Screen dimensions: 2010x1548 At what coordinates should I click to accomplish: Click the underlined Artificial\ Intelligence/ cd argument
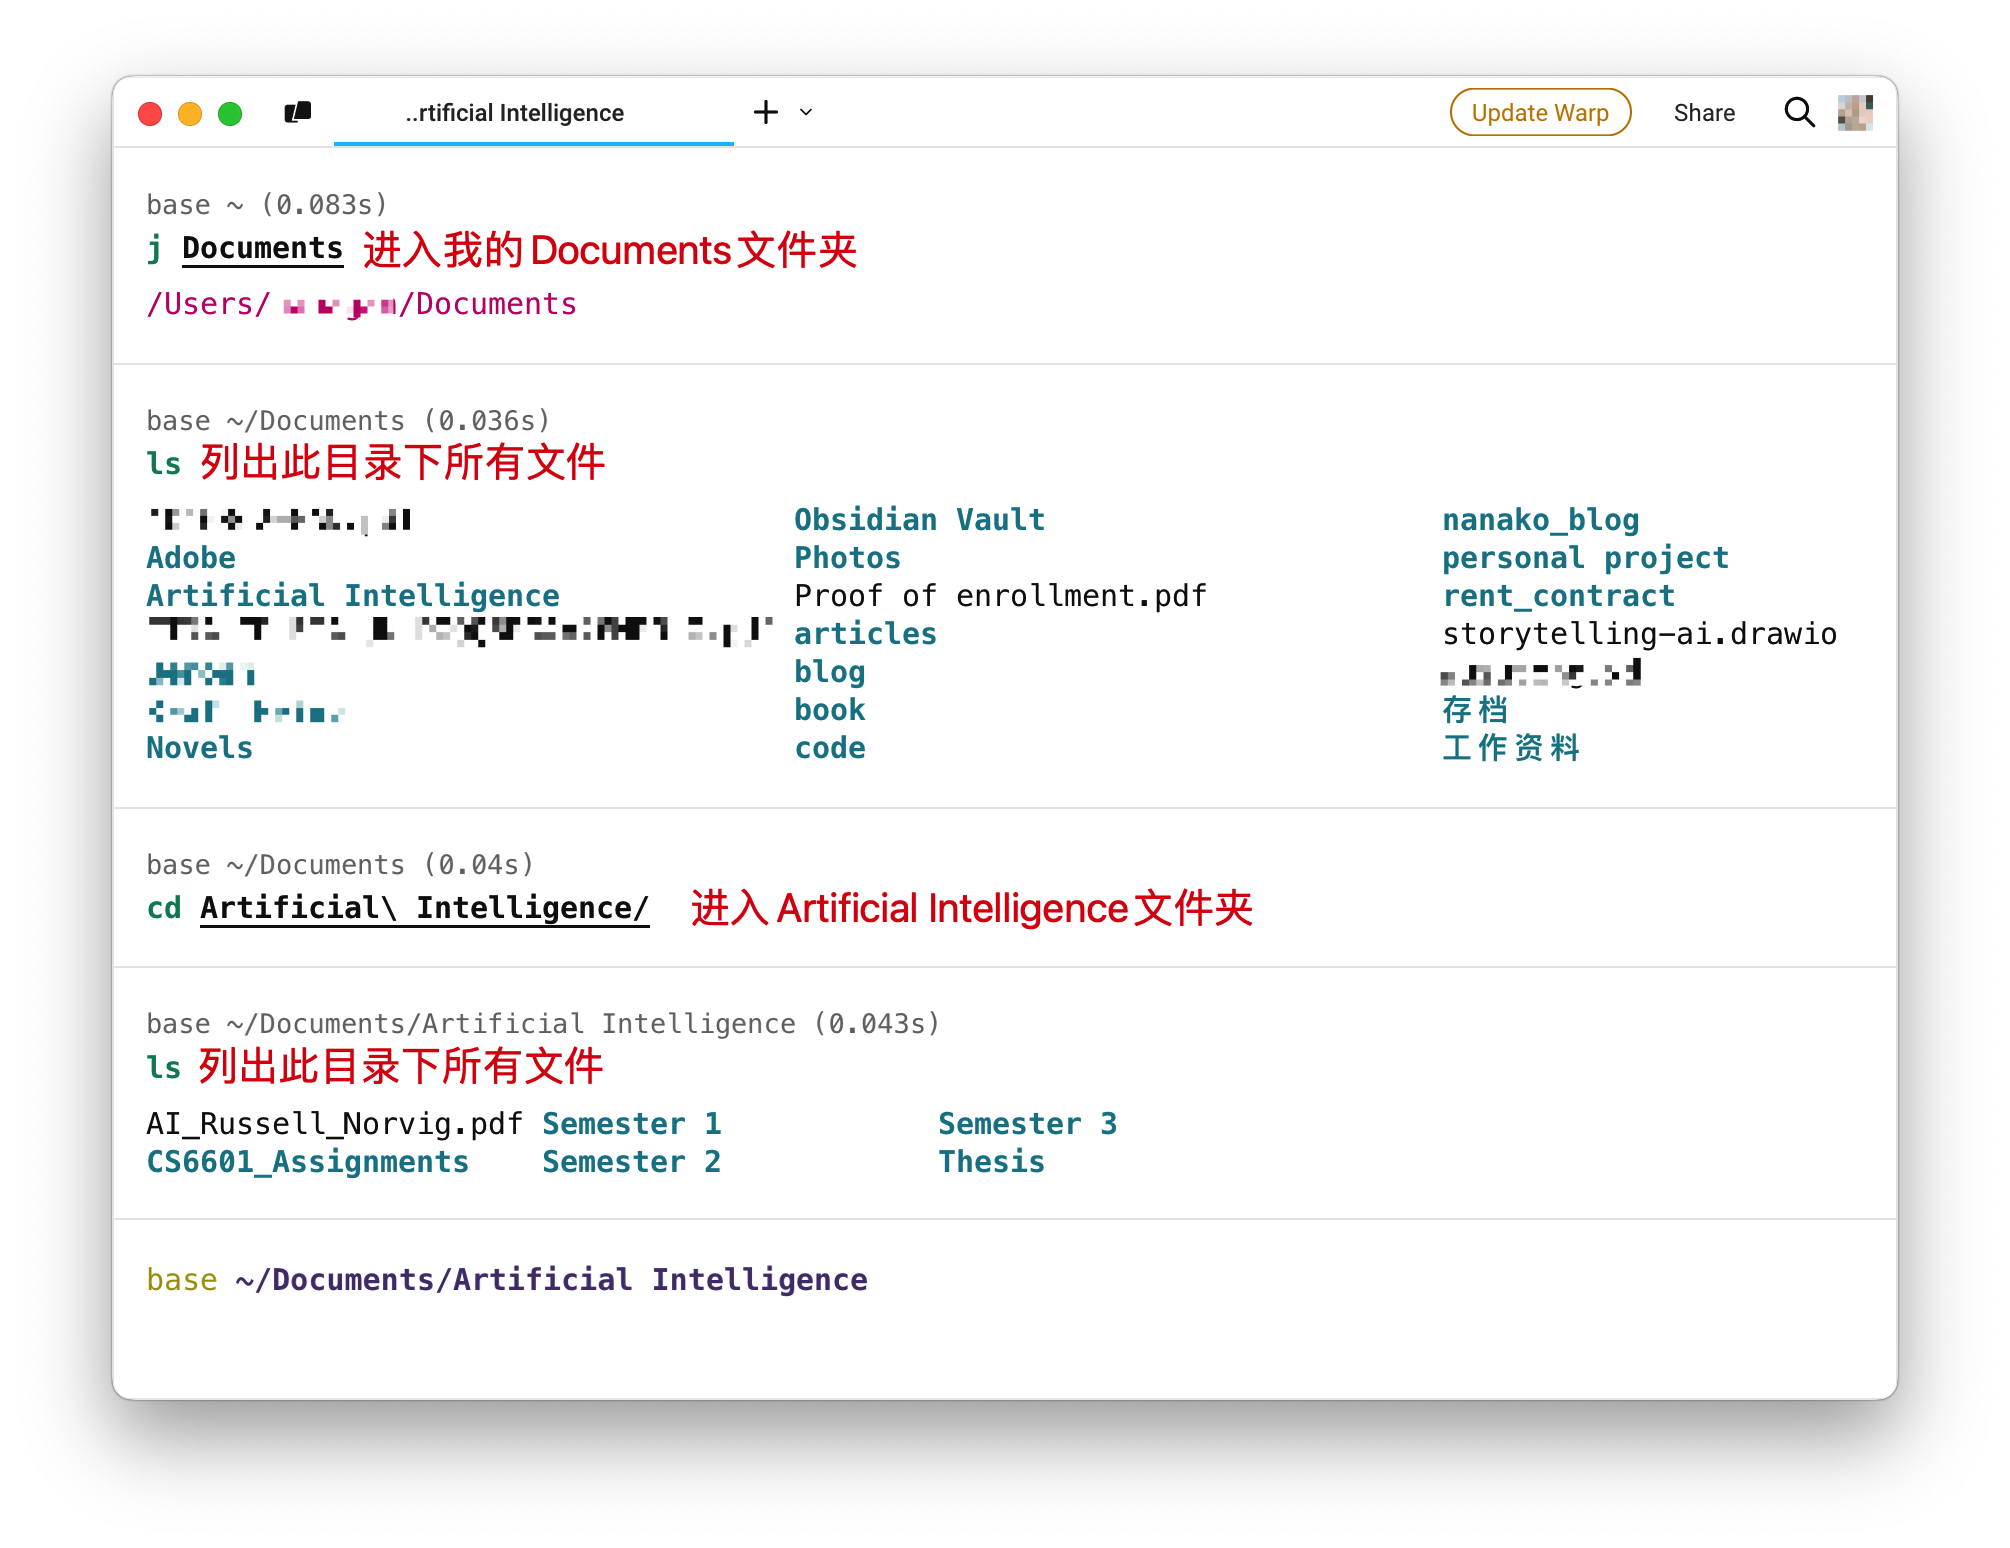(424, 908)
